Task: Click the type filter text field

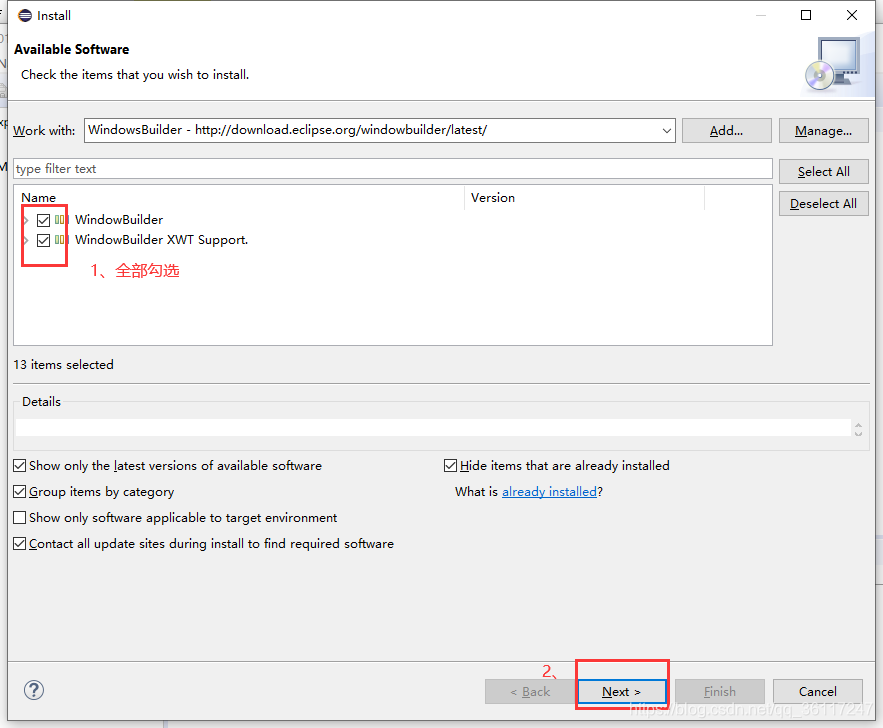Action: pos(393,169)
